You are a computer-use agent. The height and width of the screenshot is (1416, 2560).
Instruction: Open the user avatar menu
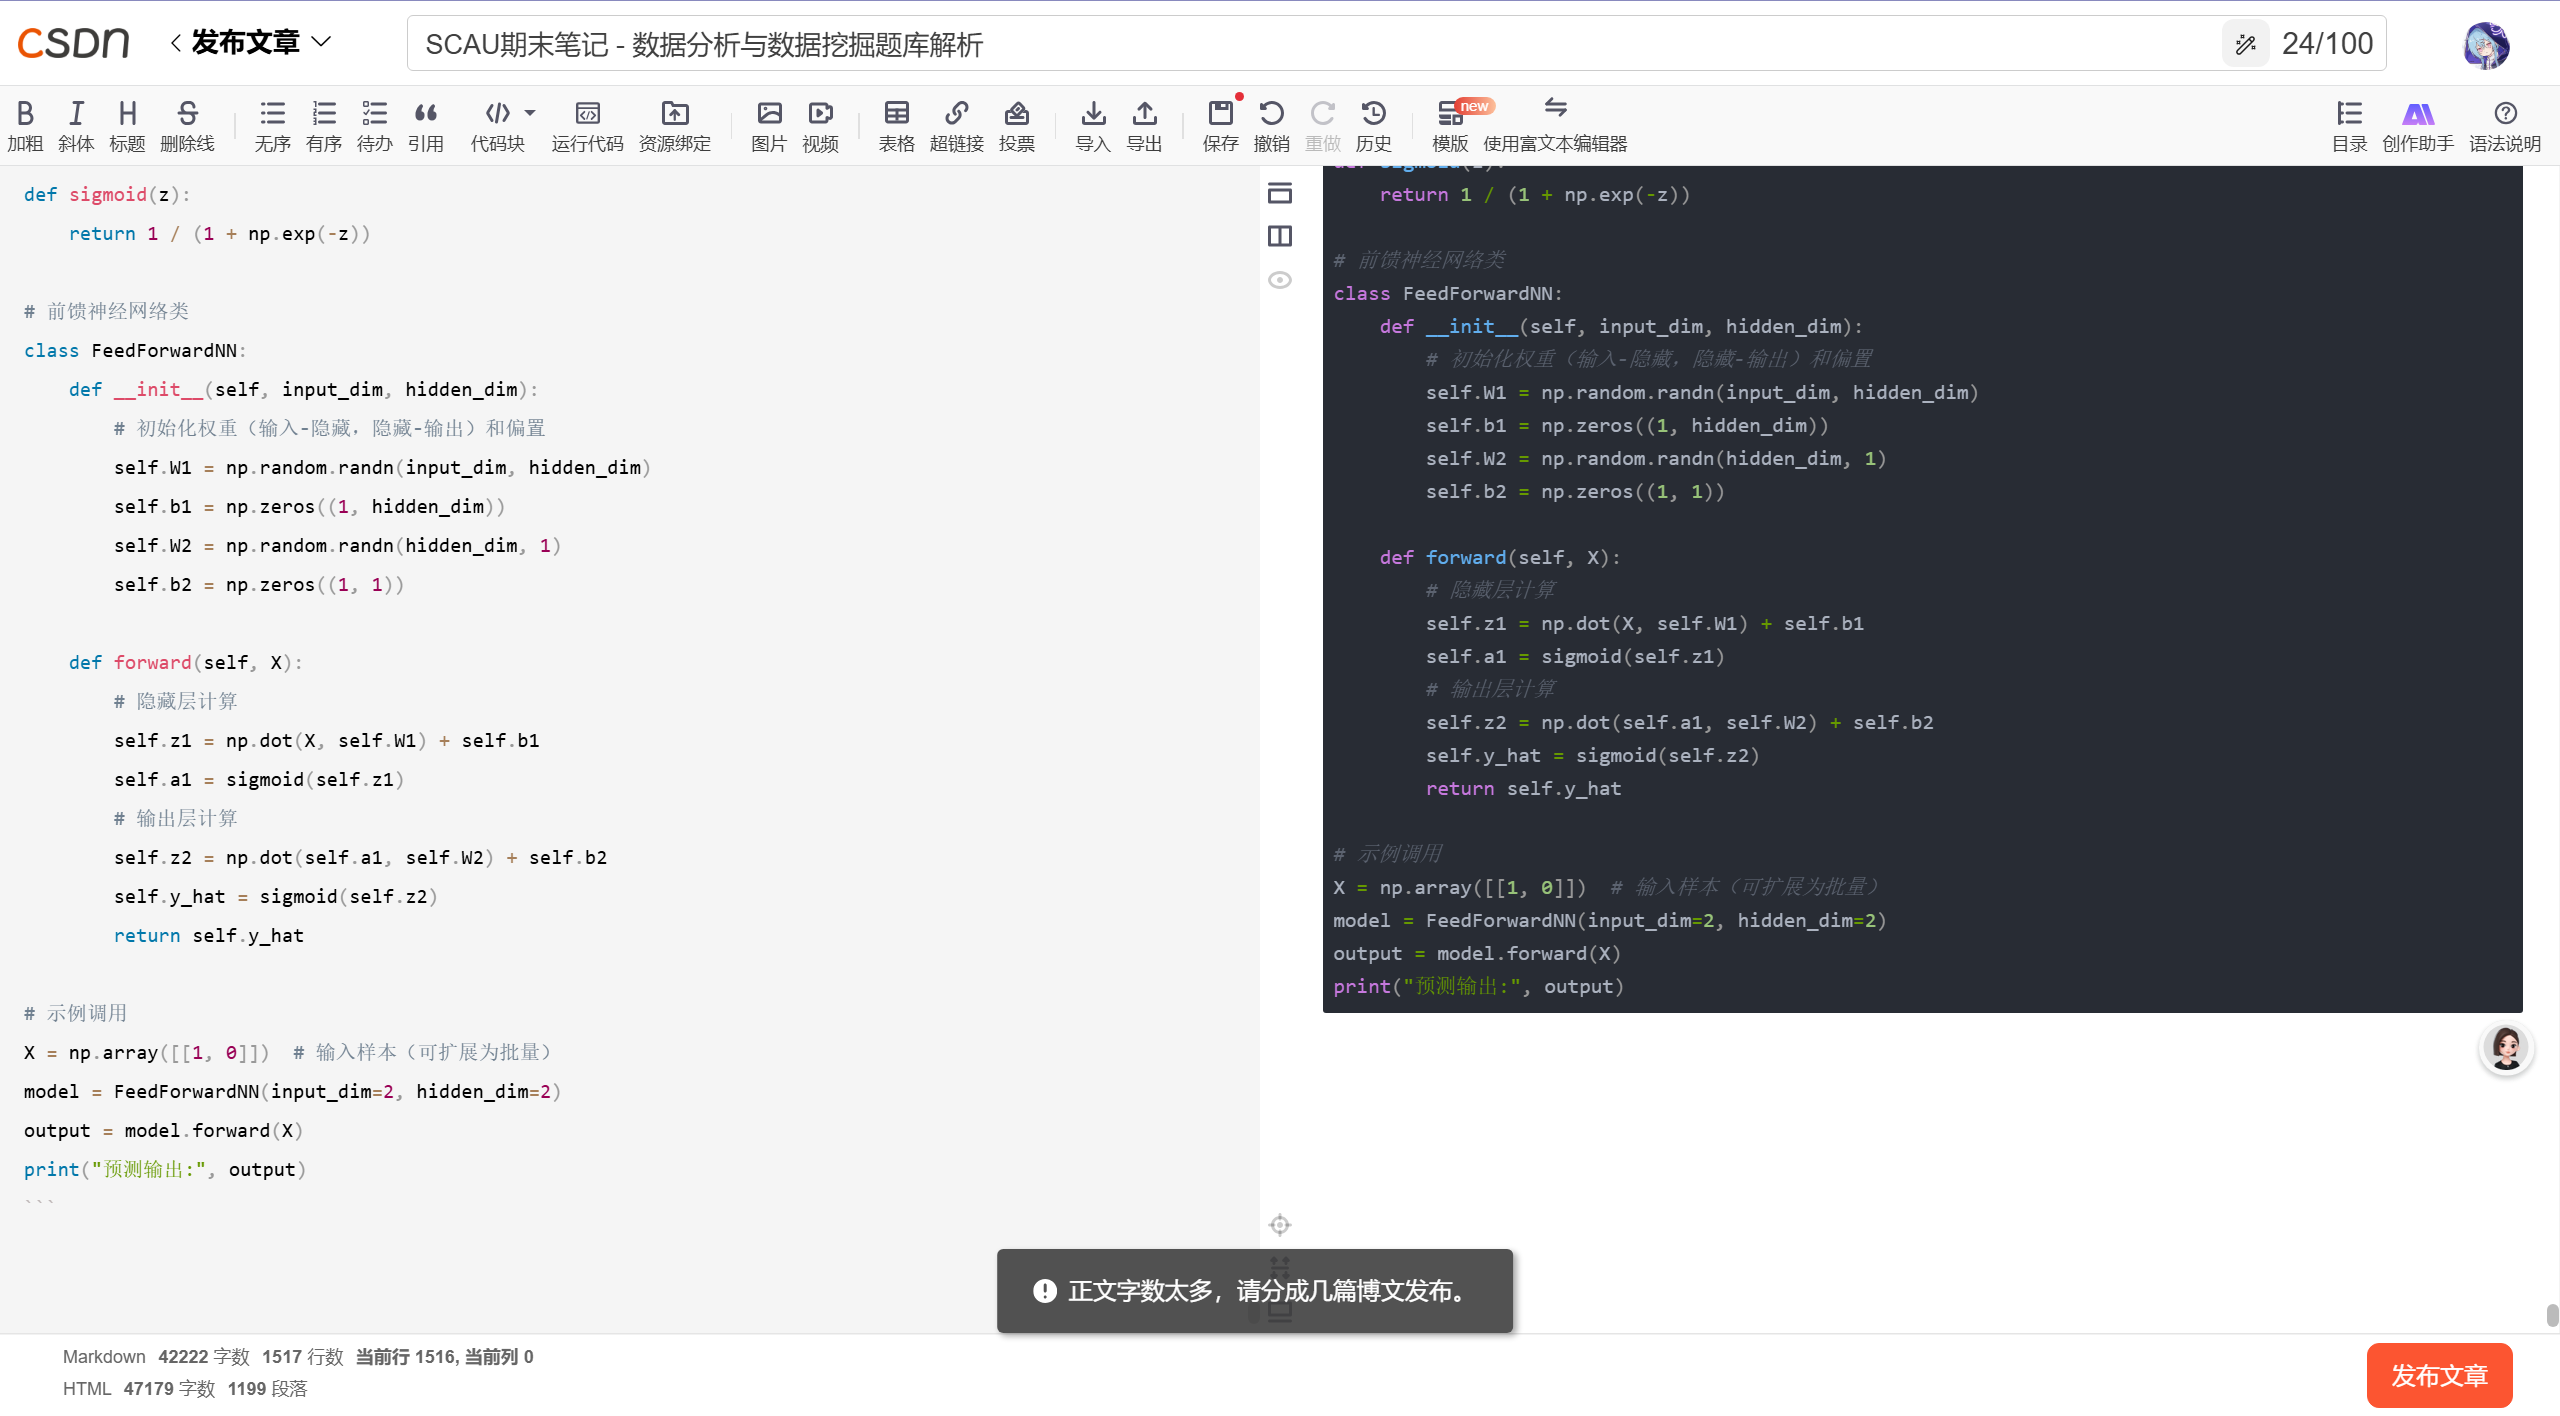click(2486, 45)
